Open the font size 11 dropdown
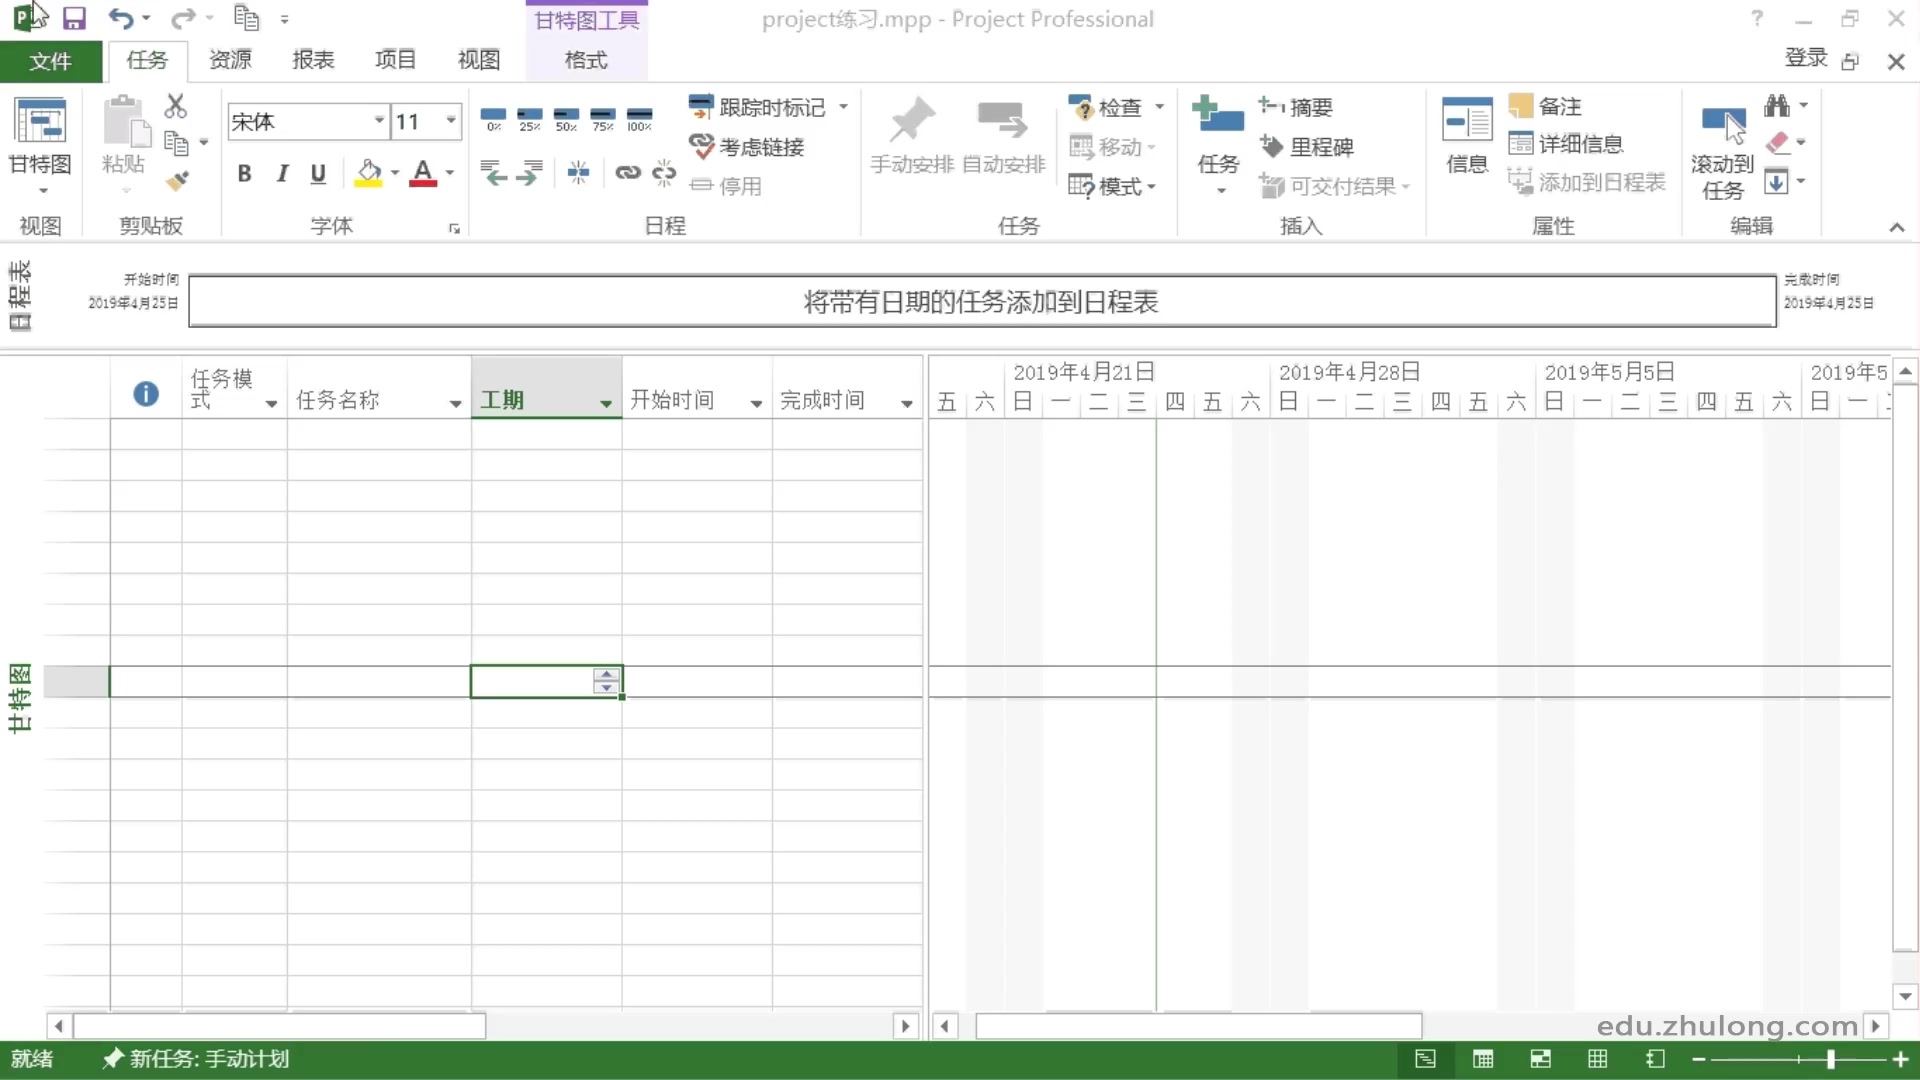 pyautogui.click(x=451, y=121)
